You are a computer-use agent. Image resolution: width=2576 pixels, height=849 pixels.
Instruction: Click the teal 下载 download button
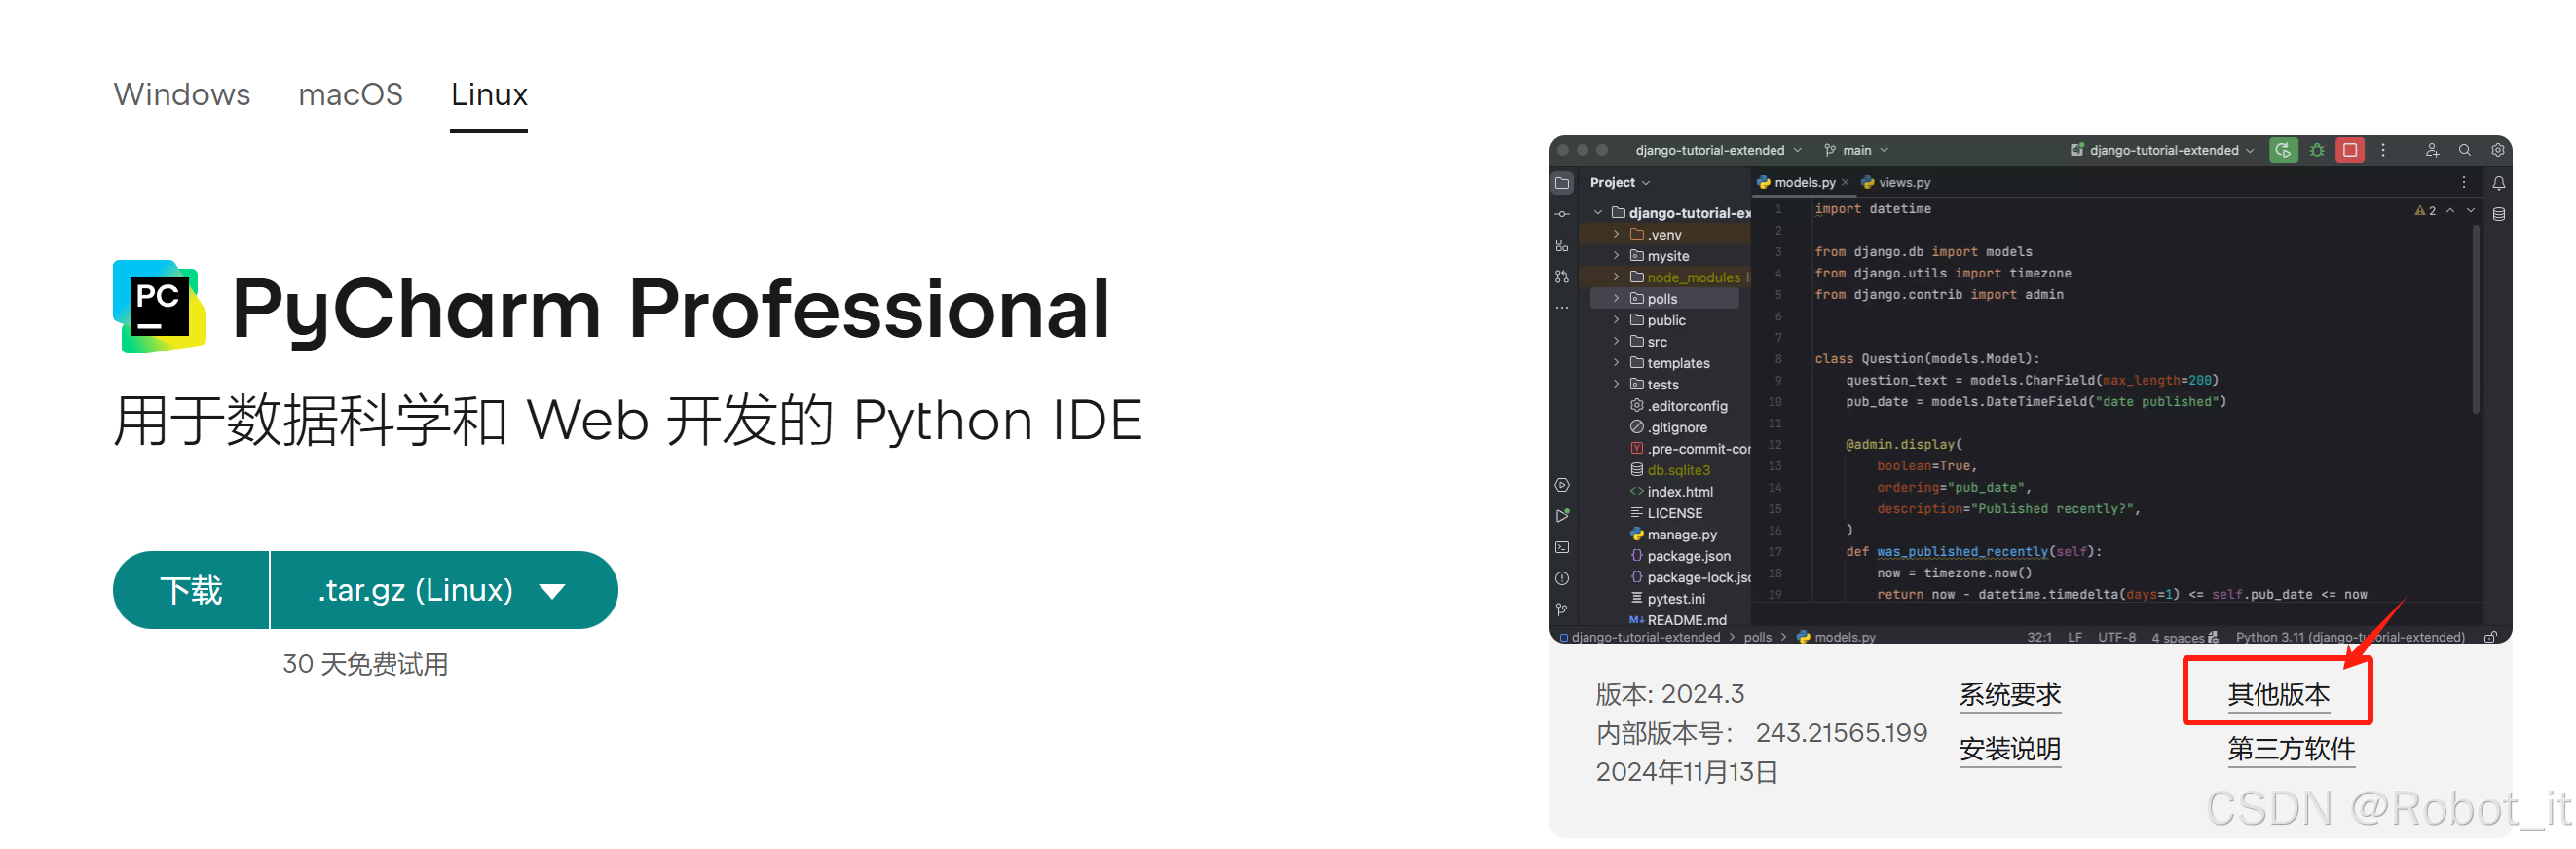click(x=191, y=590)
